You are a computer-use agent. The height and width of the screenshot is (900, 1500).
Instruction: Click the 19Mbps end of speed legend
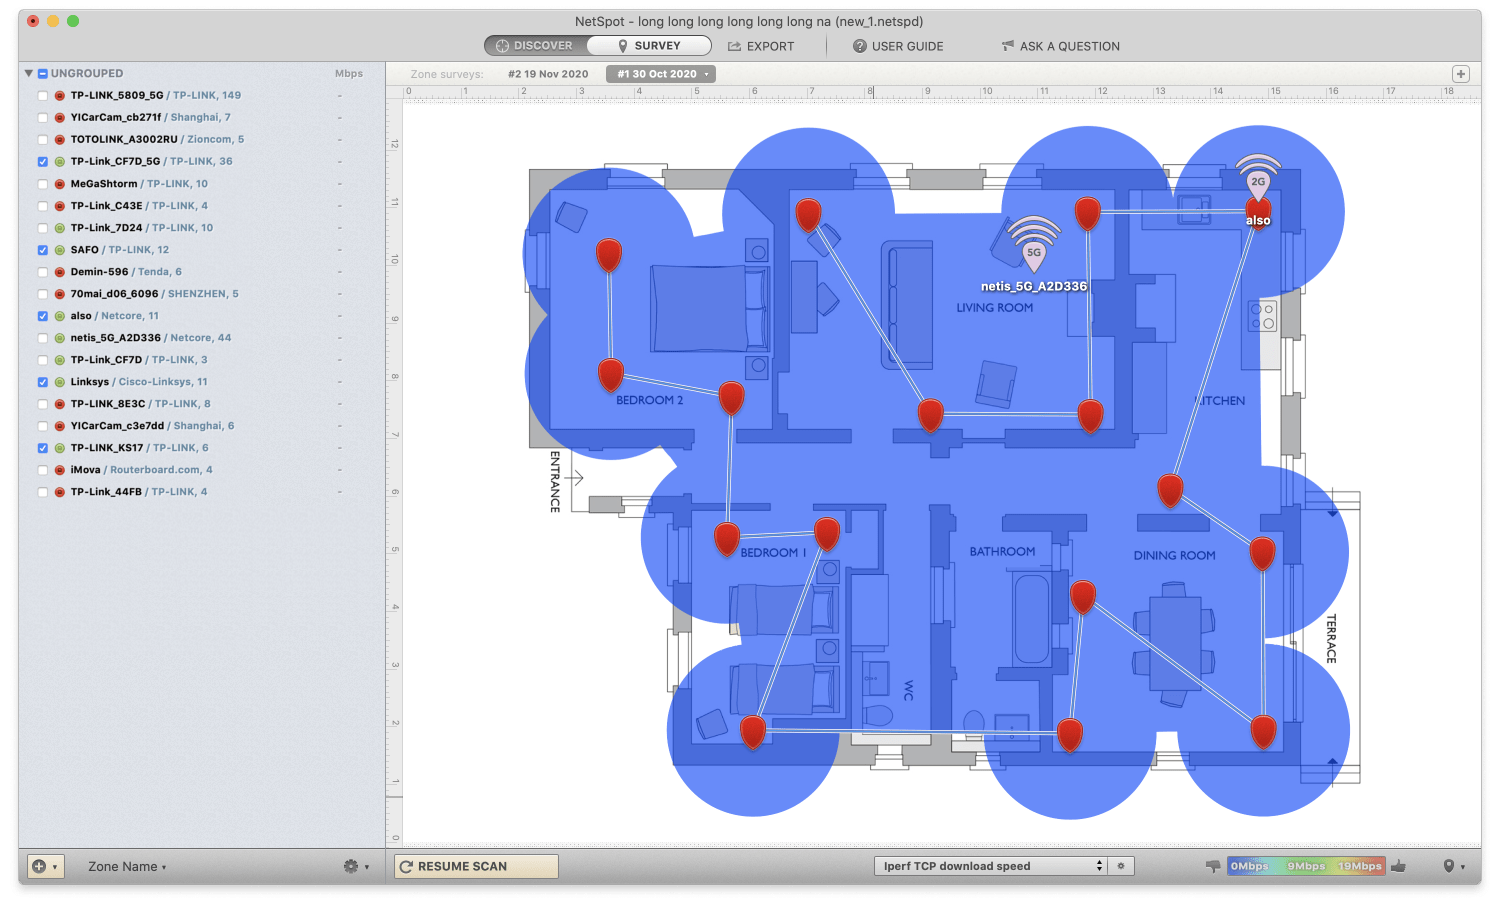click(x=1360, y=866)
